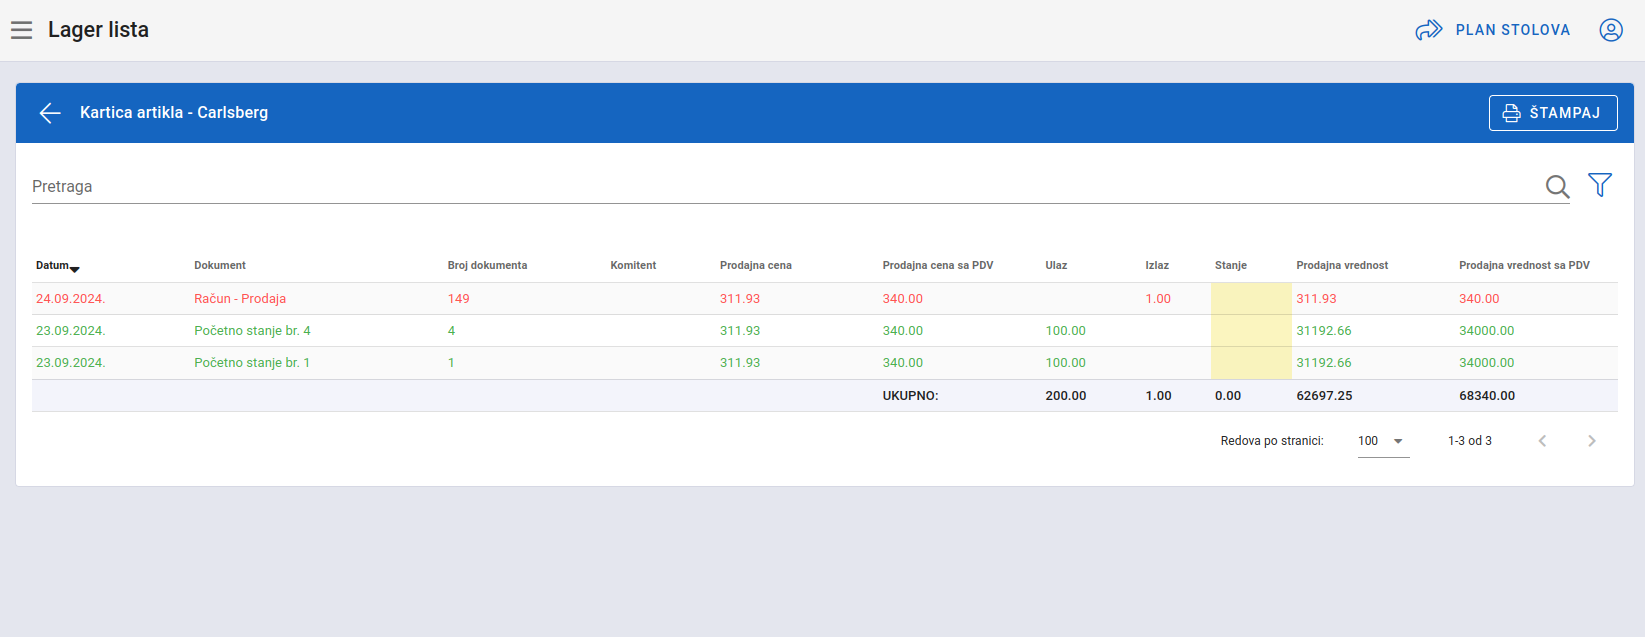Click the Kartica artikla - Carlsberg title
The width and height of the screenshot is (1645, 637).
coord(174,113)
